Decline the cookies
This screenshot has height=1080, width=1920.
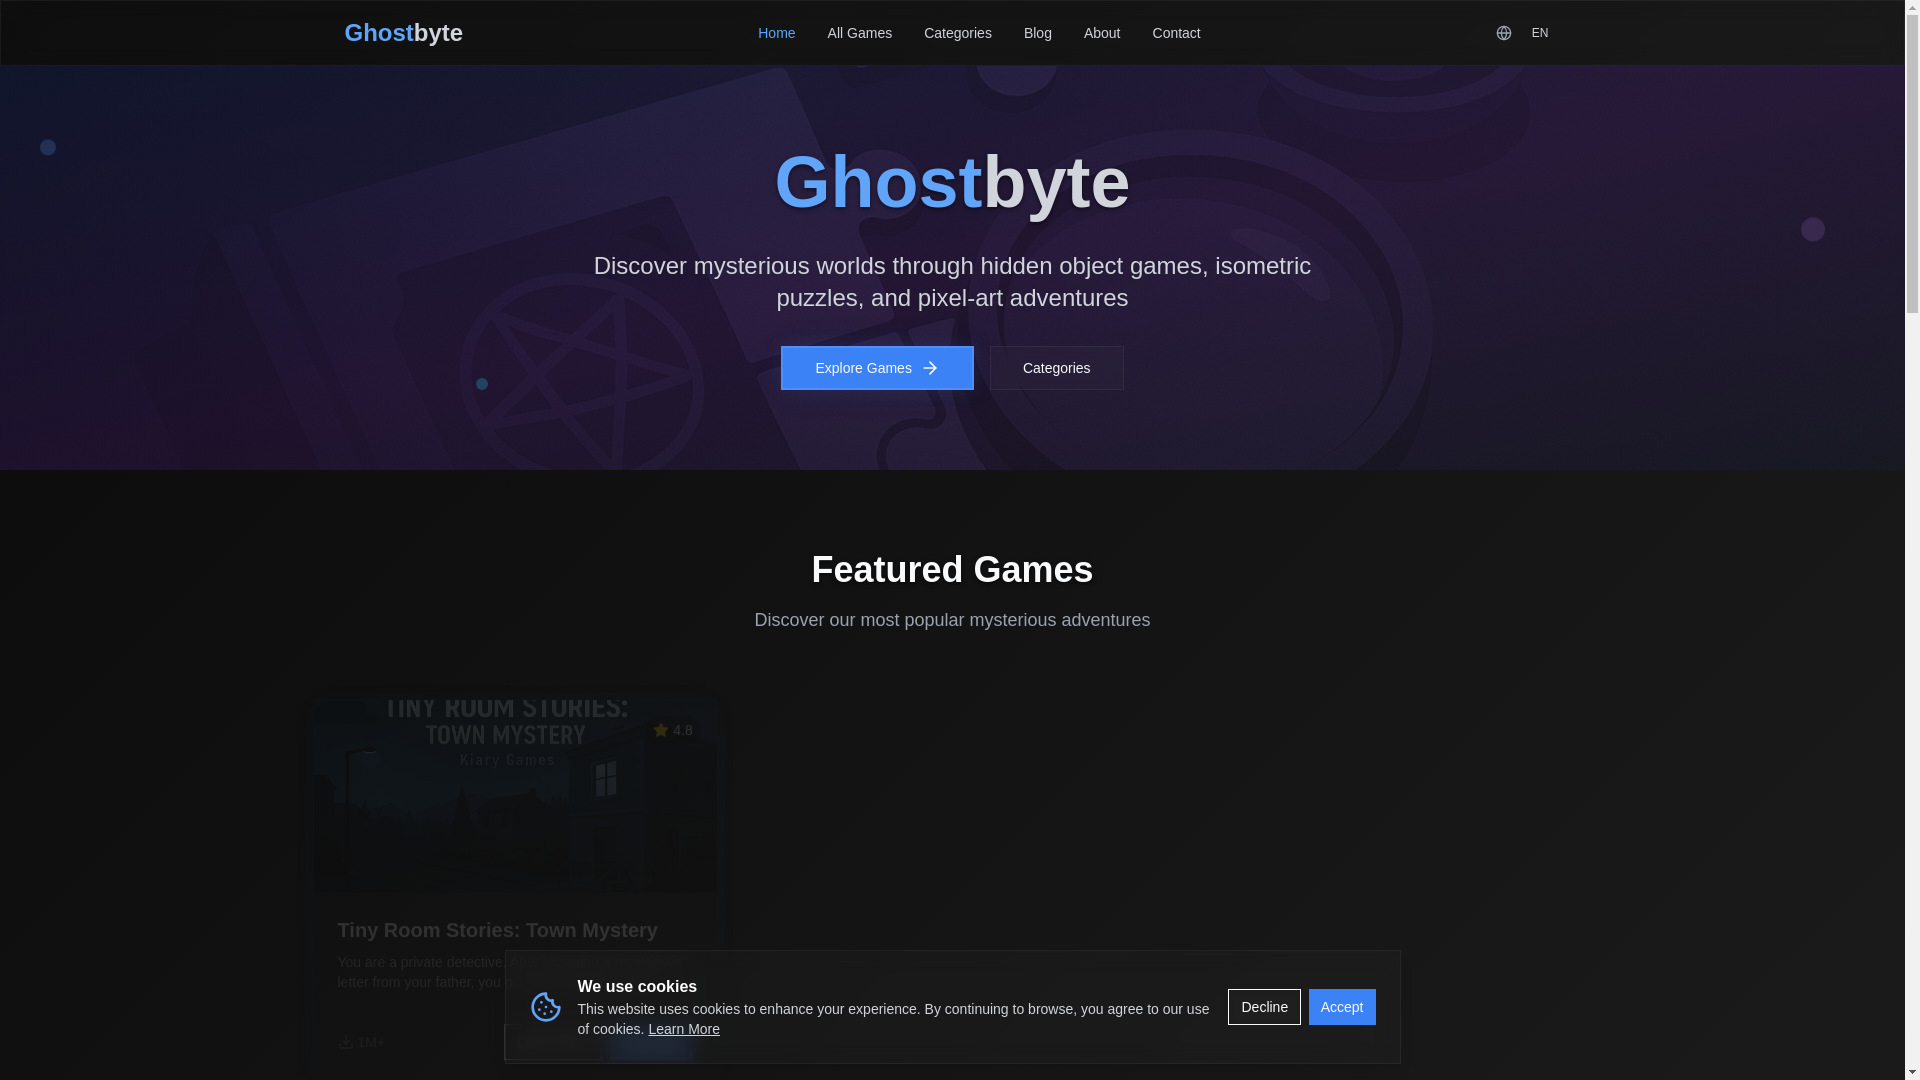point(1264,1007)
